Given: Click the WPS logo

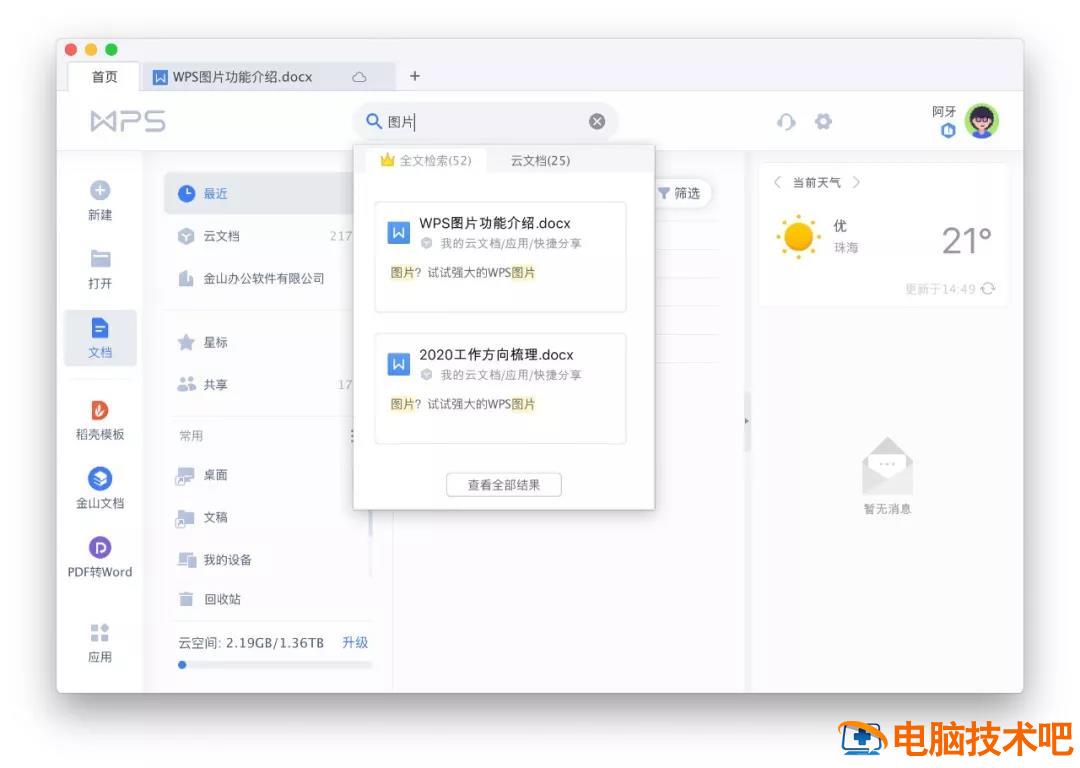Looking at the screenshot, I should pos(128,121).
